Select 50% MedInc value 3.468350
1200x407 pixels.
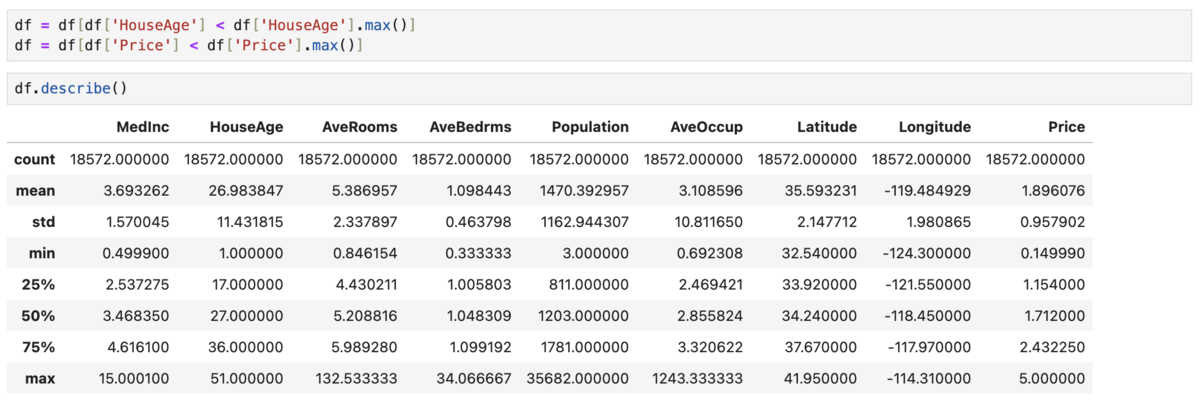[x=136, y=318]
